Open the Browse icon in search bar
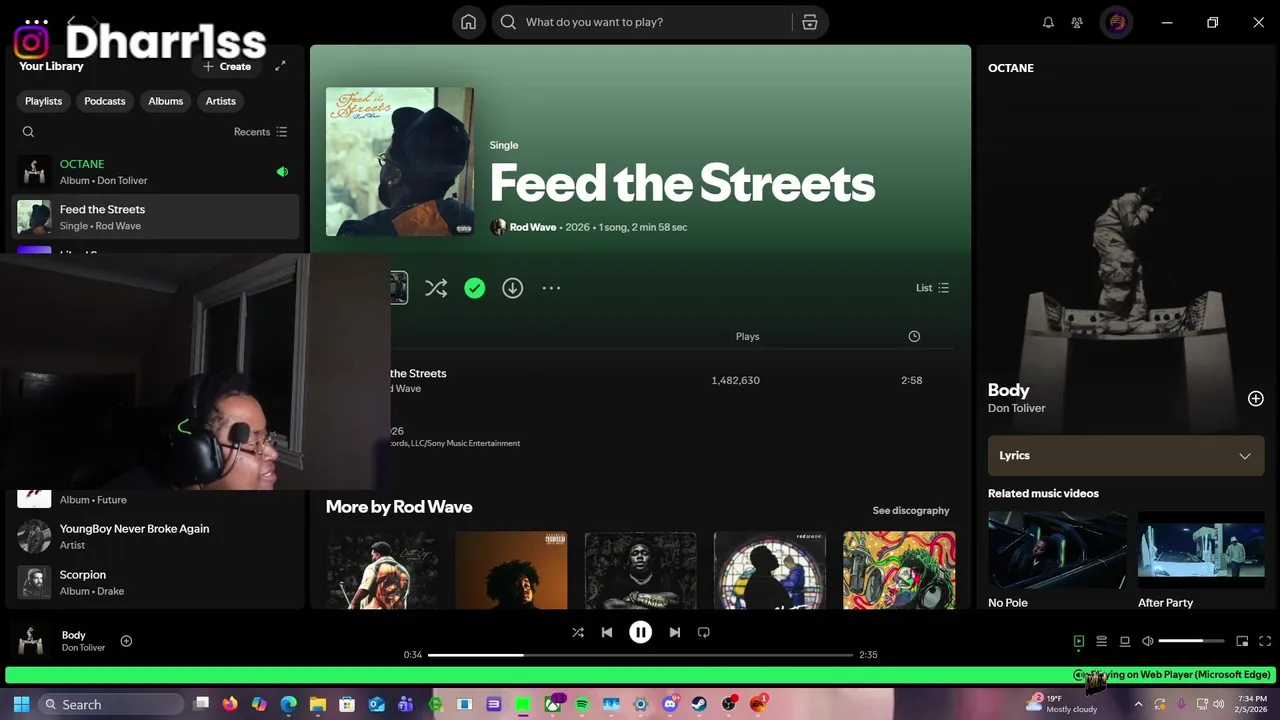The height and width of the screenshot is (720, 1280). coord(810,22)
